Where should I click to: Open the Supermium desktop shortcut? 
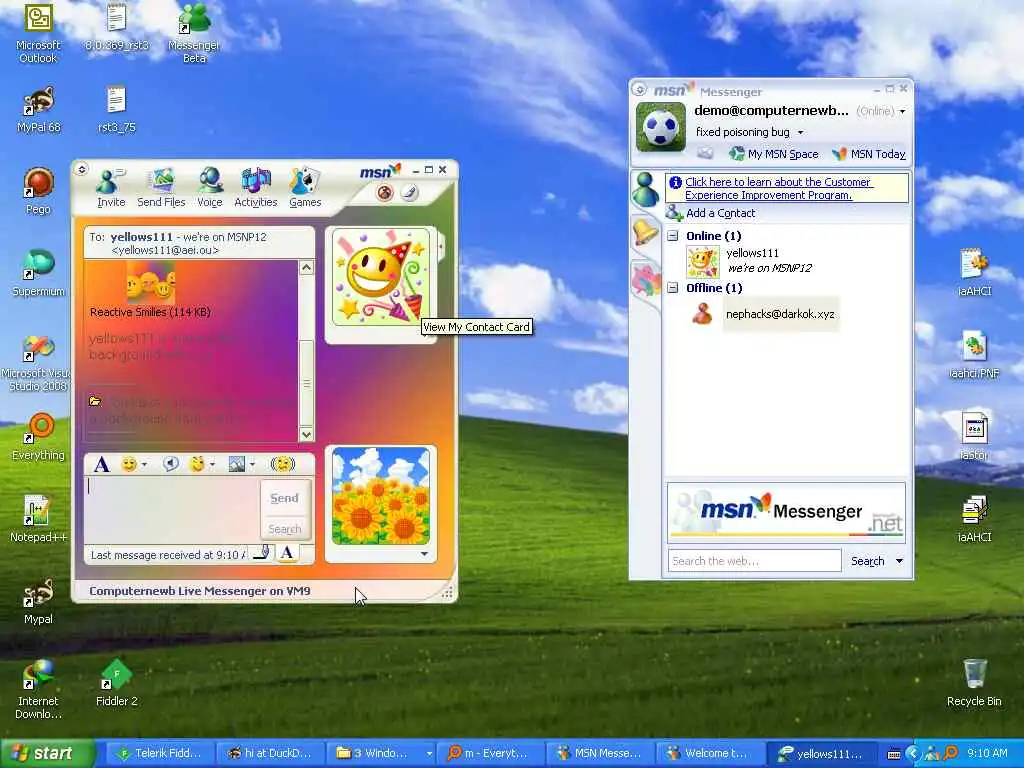tap(38, 274)
